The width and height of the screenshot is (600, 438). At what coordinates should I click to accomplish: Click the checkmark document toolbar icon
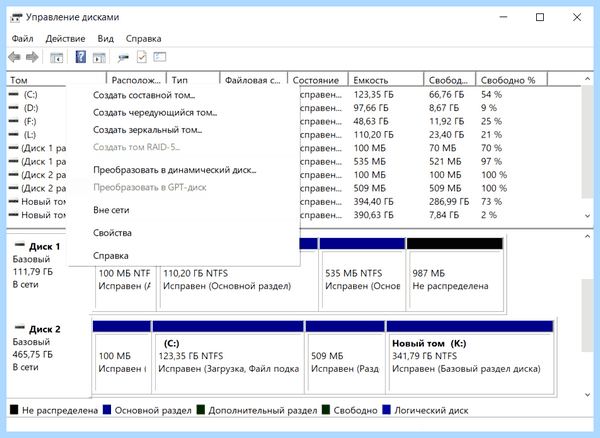pos(142,57)
